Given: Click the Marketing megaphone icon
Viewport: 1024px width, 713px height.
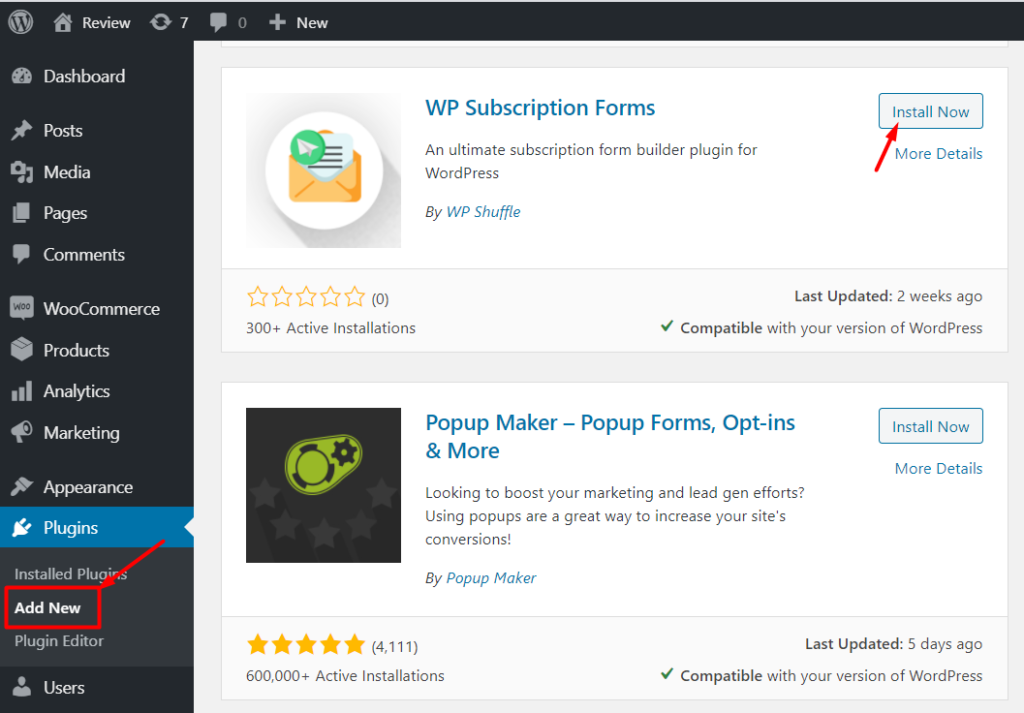Looking at the screenshot, I should point(22,432).
